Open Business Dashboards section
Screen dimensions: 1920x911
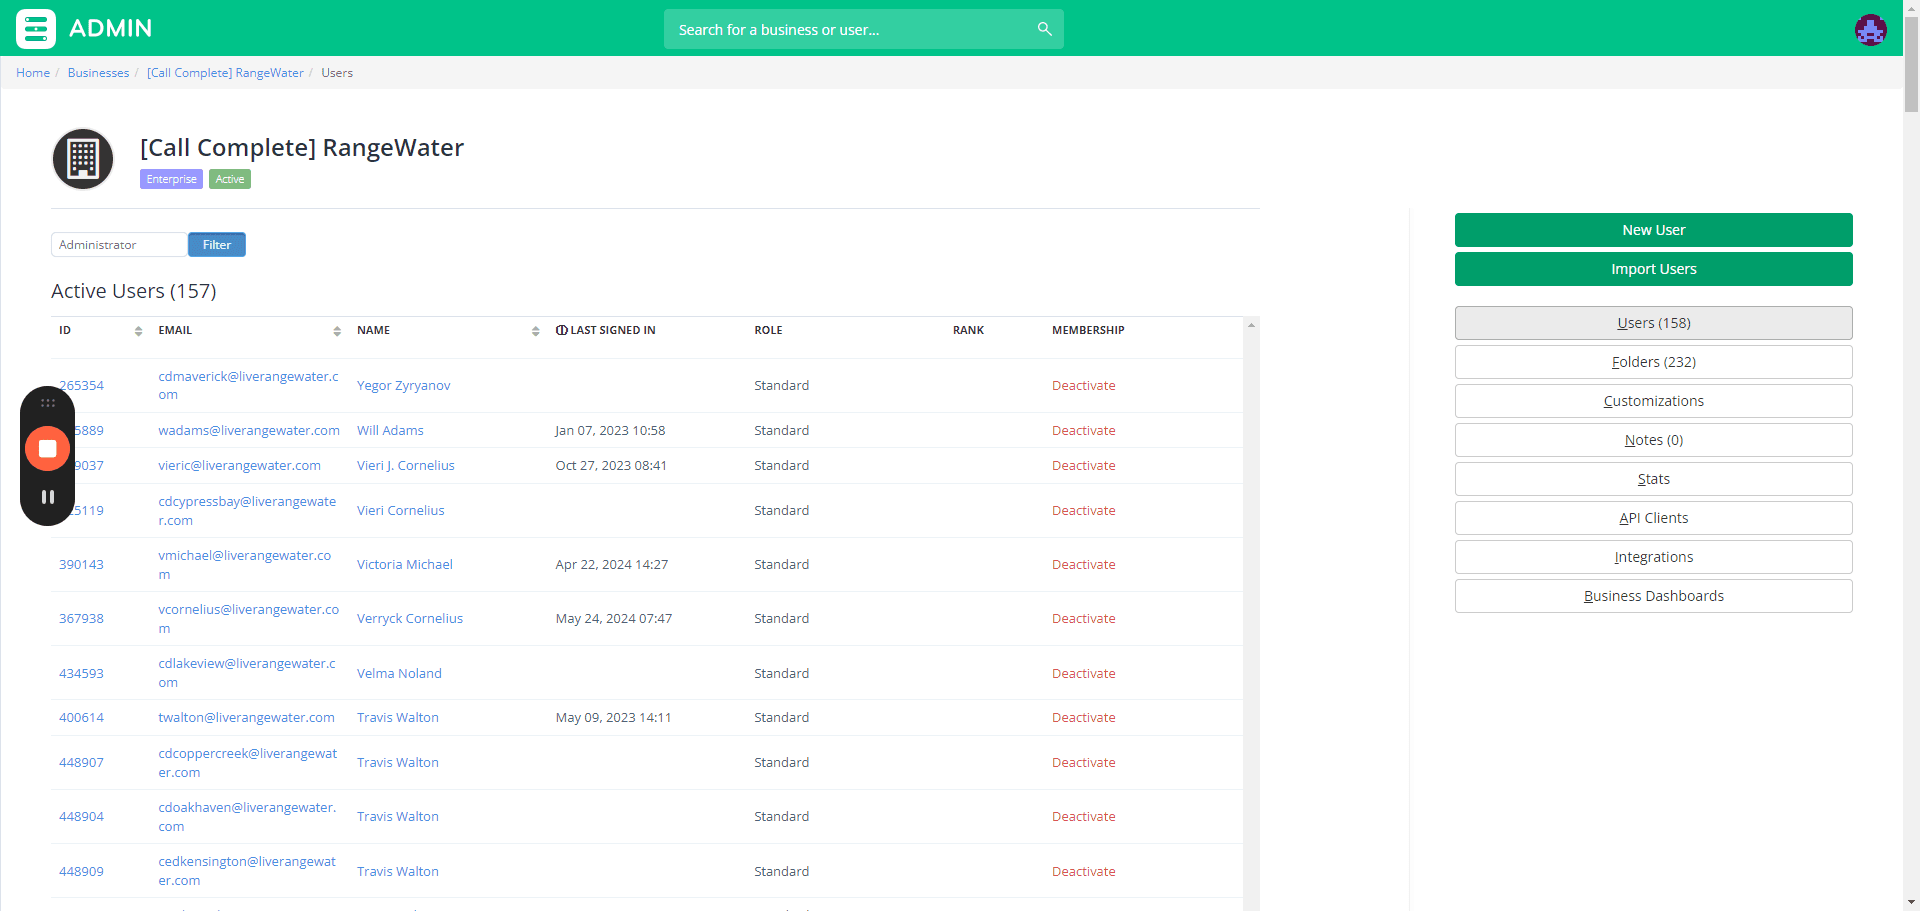point(1653,596)
